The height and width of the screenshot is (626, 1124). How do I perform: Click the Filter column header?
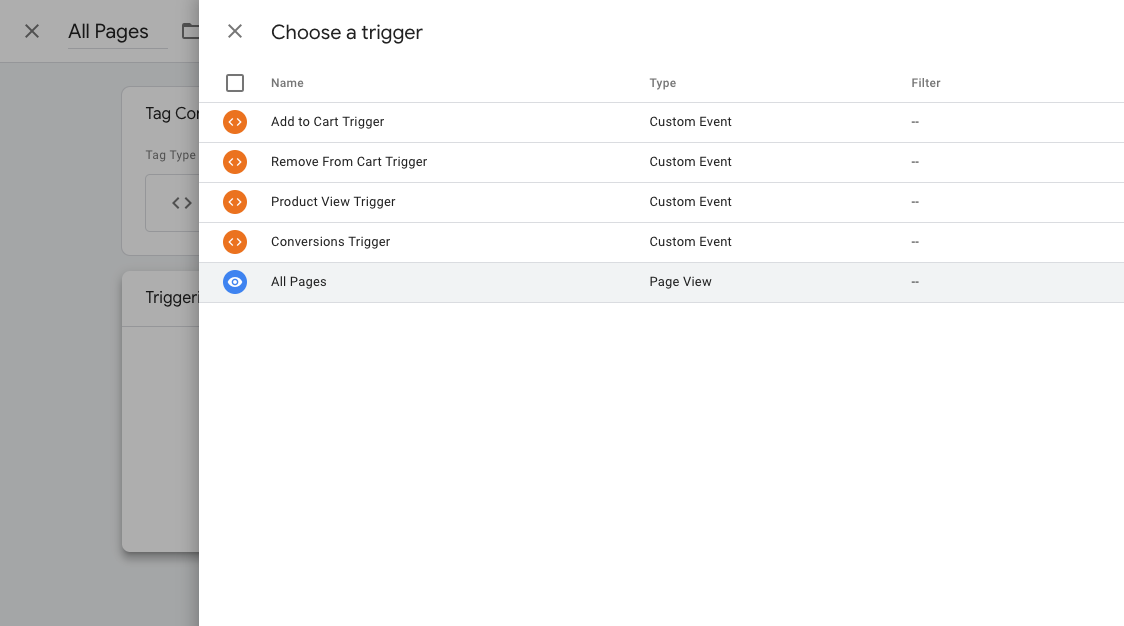pos(925,83)
